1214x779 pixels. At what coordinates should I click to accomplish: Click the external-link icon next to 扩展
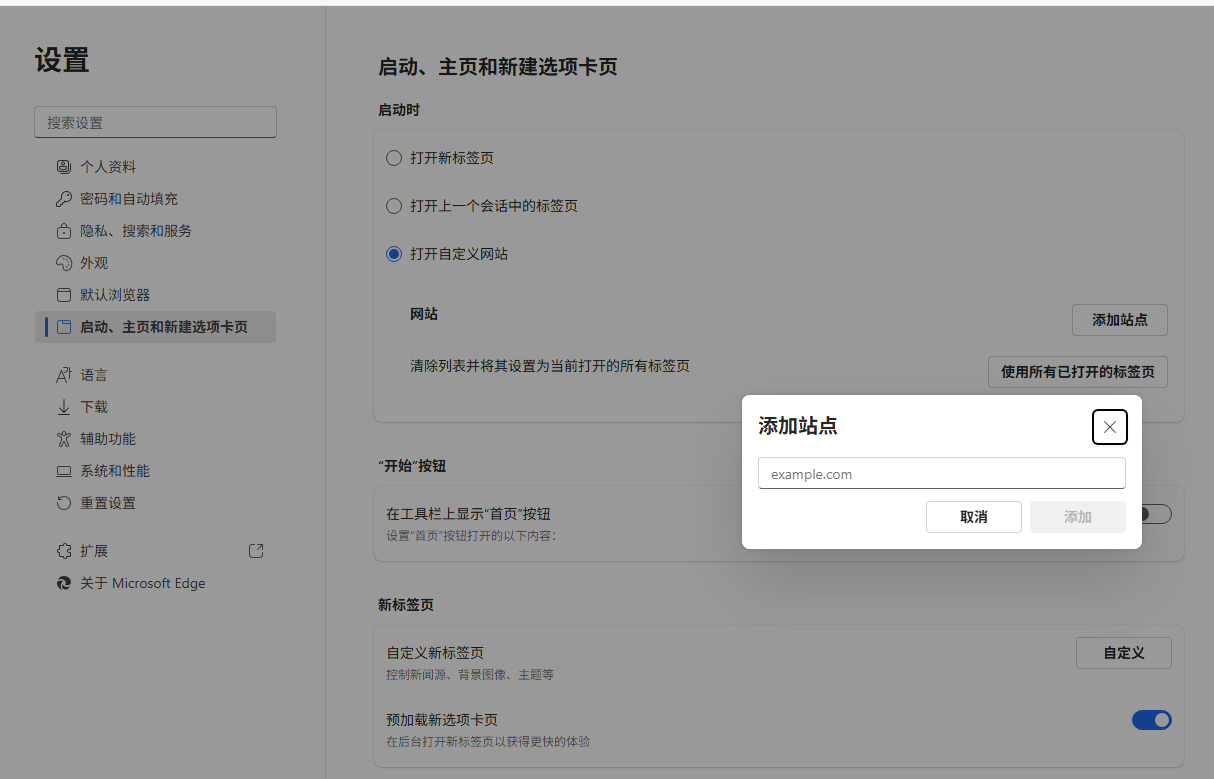pos(256,551)
